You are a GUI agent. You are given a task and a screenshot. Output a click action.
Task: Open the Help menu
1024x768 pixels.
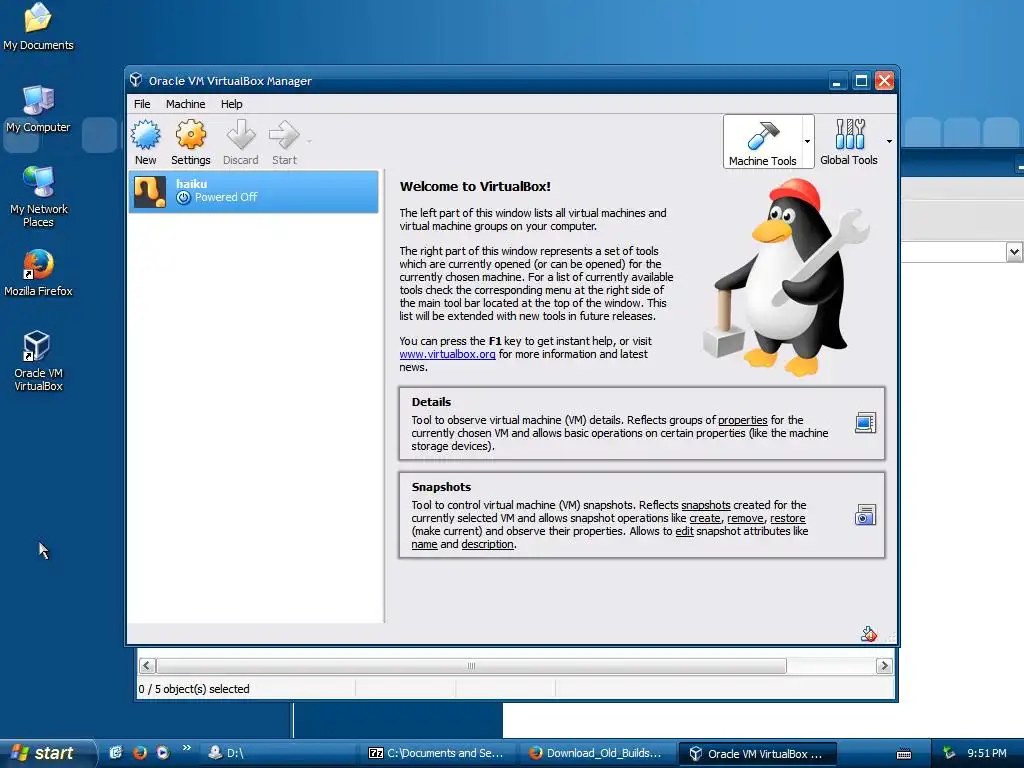(x=231, y=104)
